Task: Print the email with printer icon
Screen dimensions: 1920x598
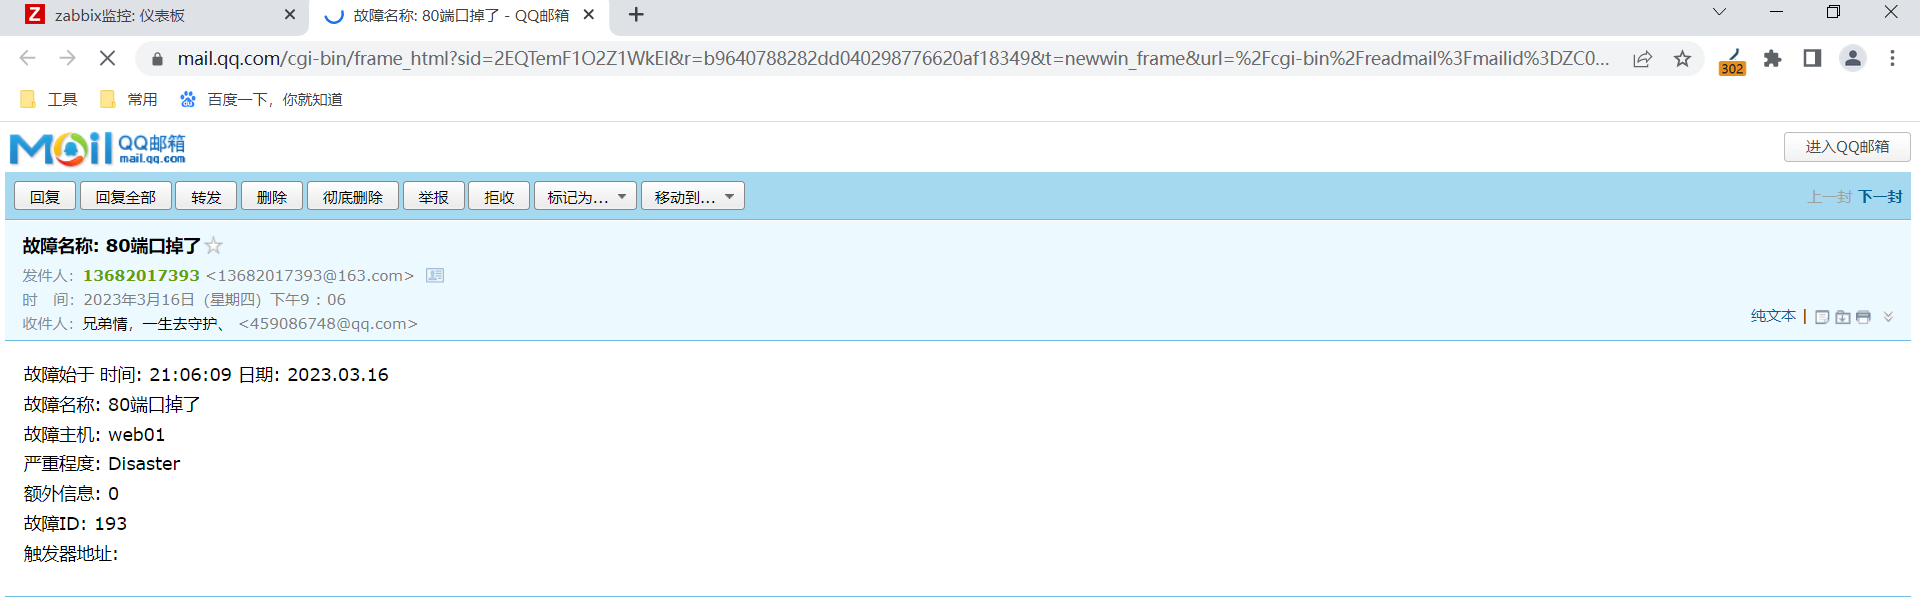Action: point(1863,317)
